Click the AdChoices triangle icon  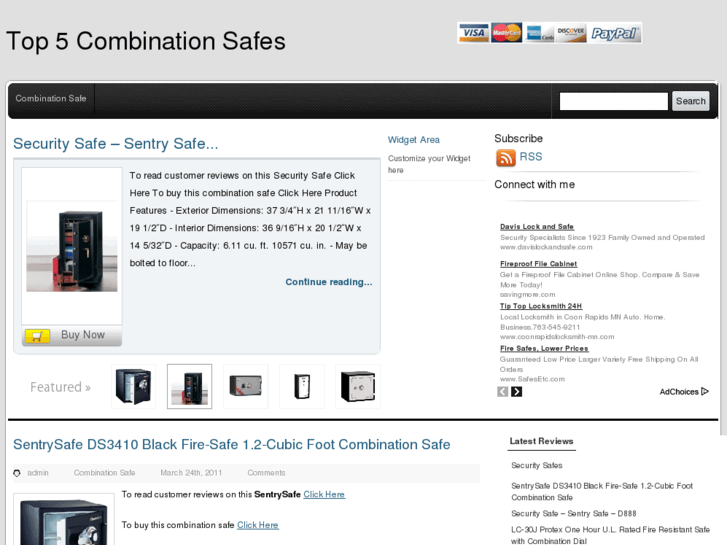pos(705,391)
